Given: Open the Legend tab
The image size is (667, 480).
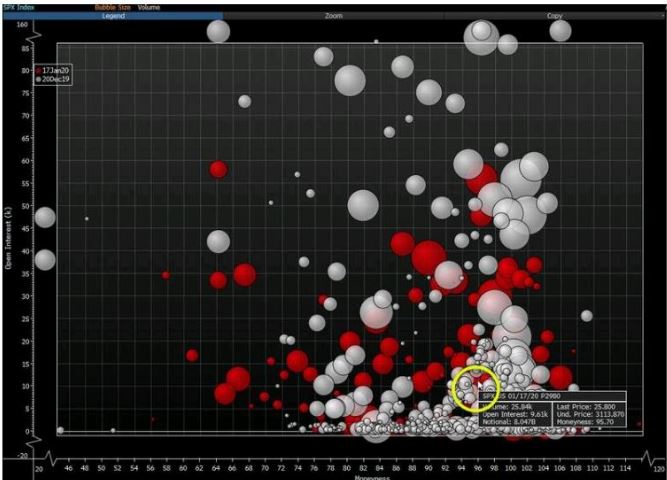Looking at the screenshot, I should coord(111,17).
